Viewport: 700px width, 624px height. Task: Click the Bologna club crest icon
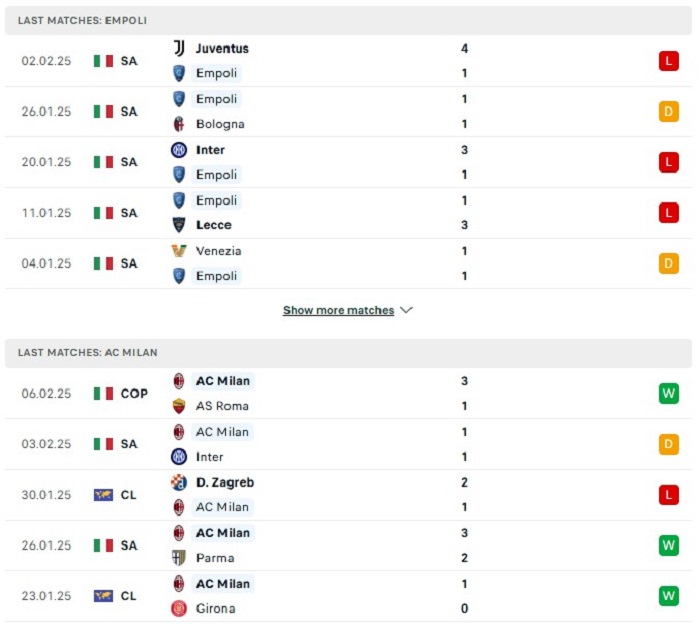[179, 124]
